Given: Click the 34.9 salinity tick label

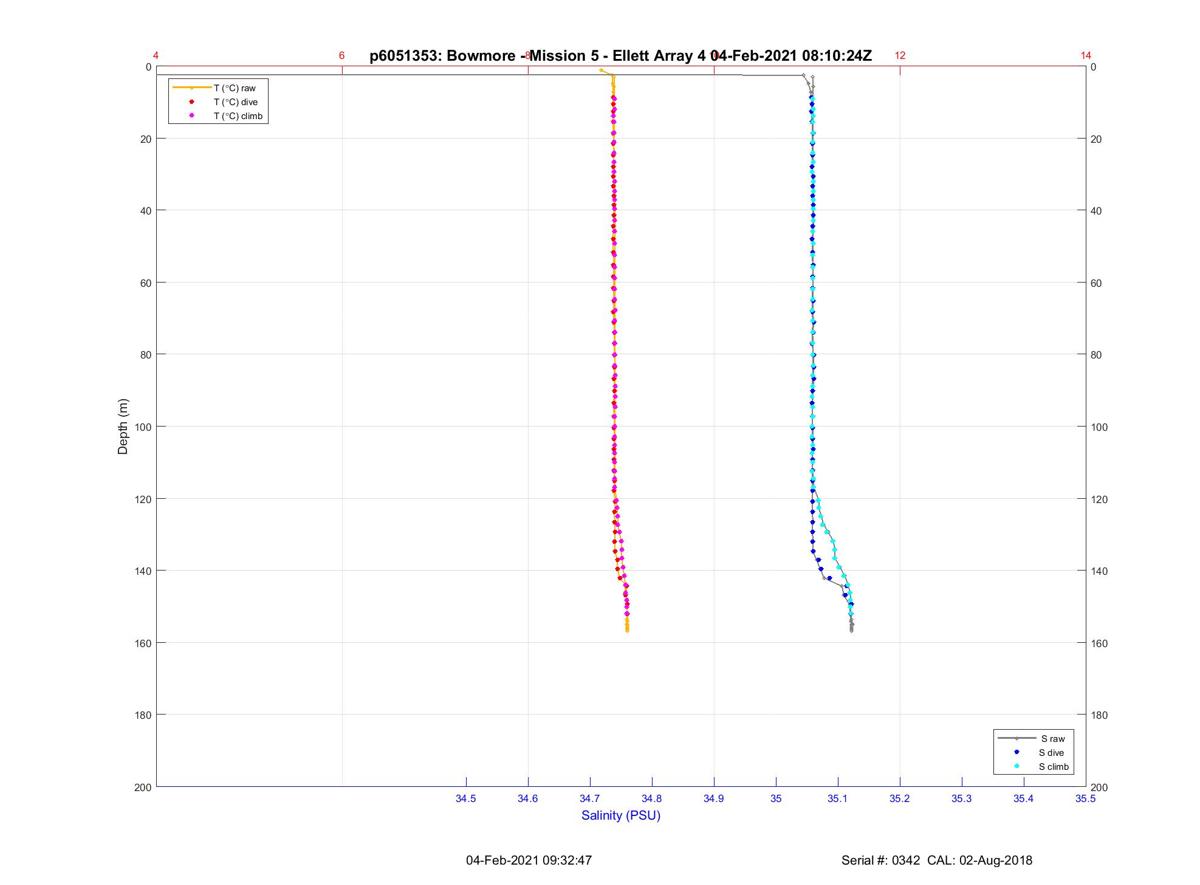Looking at the screenshot, I should pos(714,798).
